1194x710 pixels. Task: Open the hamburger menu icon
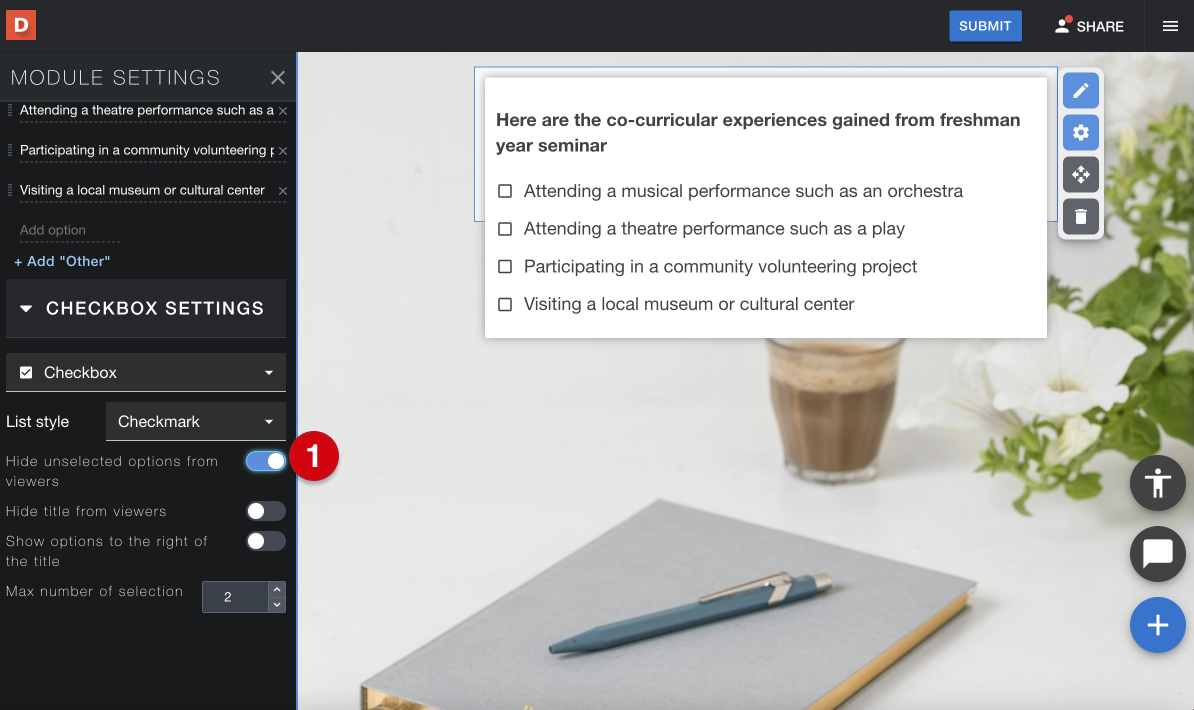tap(1170, 26)
